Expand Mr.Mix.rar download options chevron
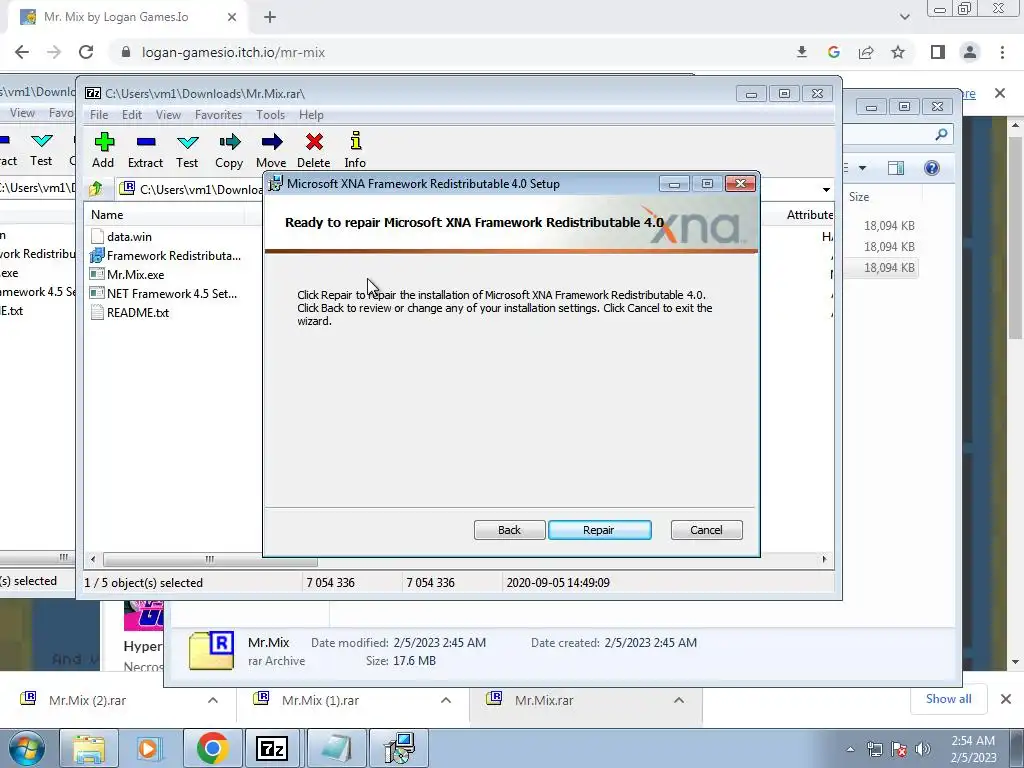Viewport: 1024px width, 768px height. click(679, 700)
